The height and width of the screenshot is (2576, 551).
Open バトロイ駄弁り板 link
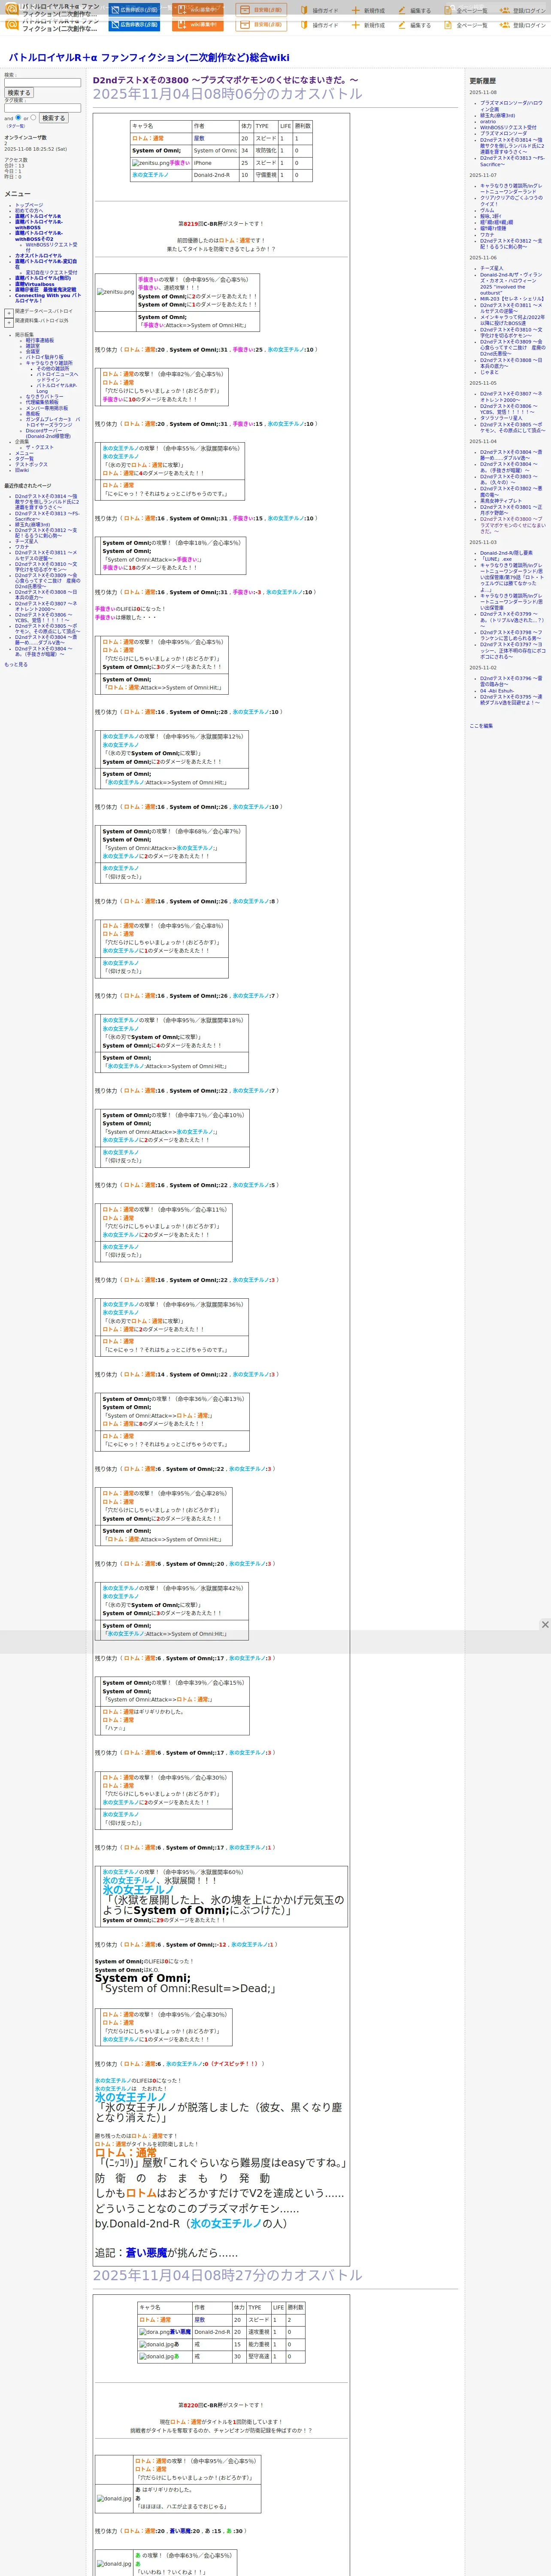pyautogui.click(x=44, y=357)
